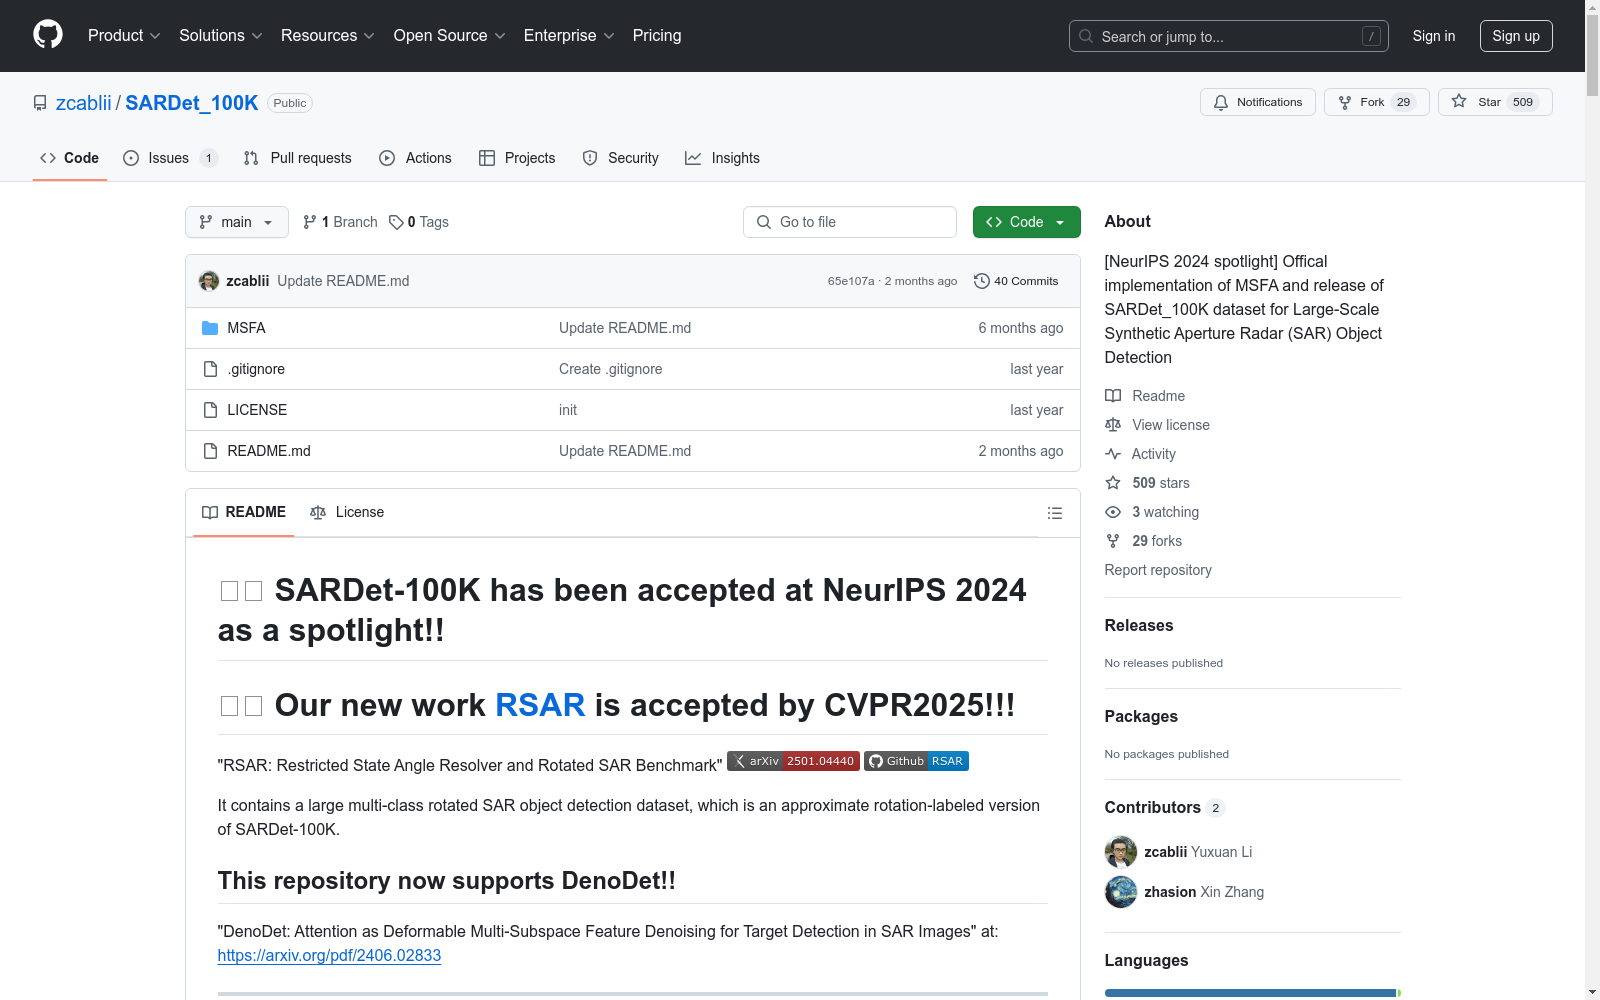Expand the Solutions menu

221,36
